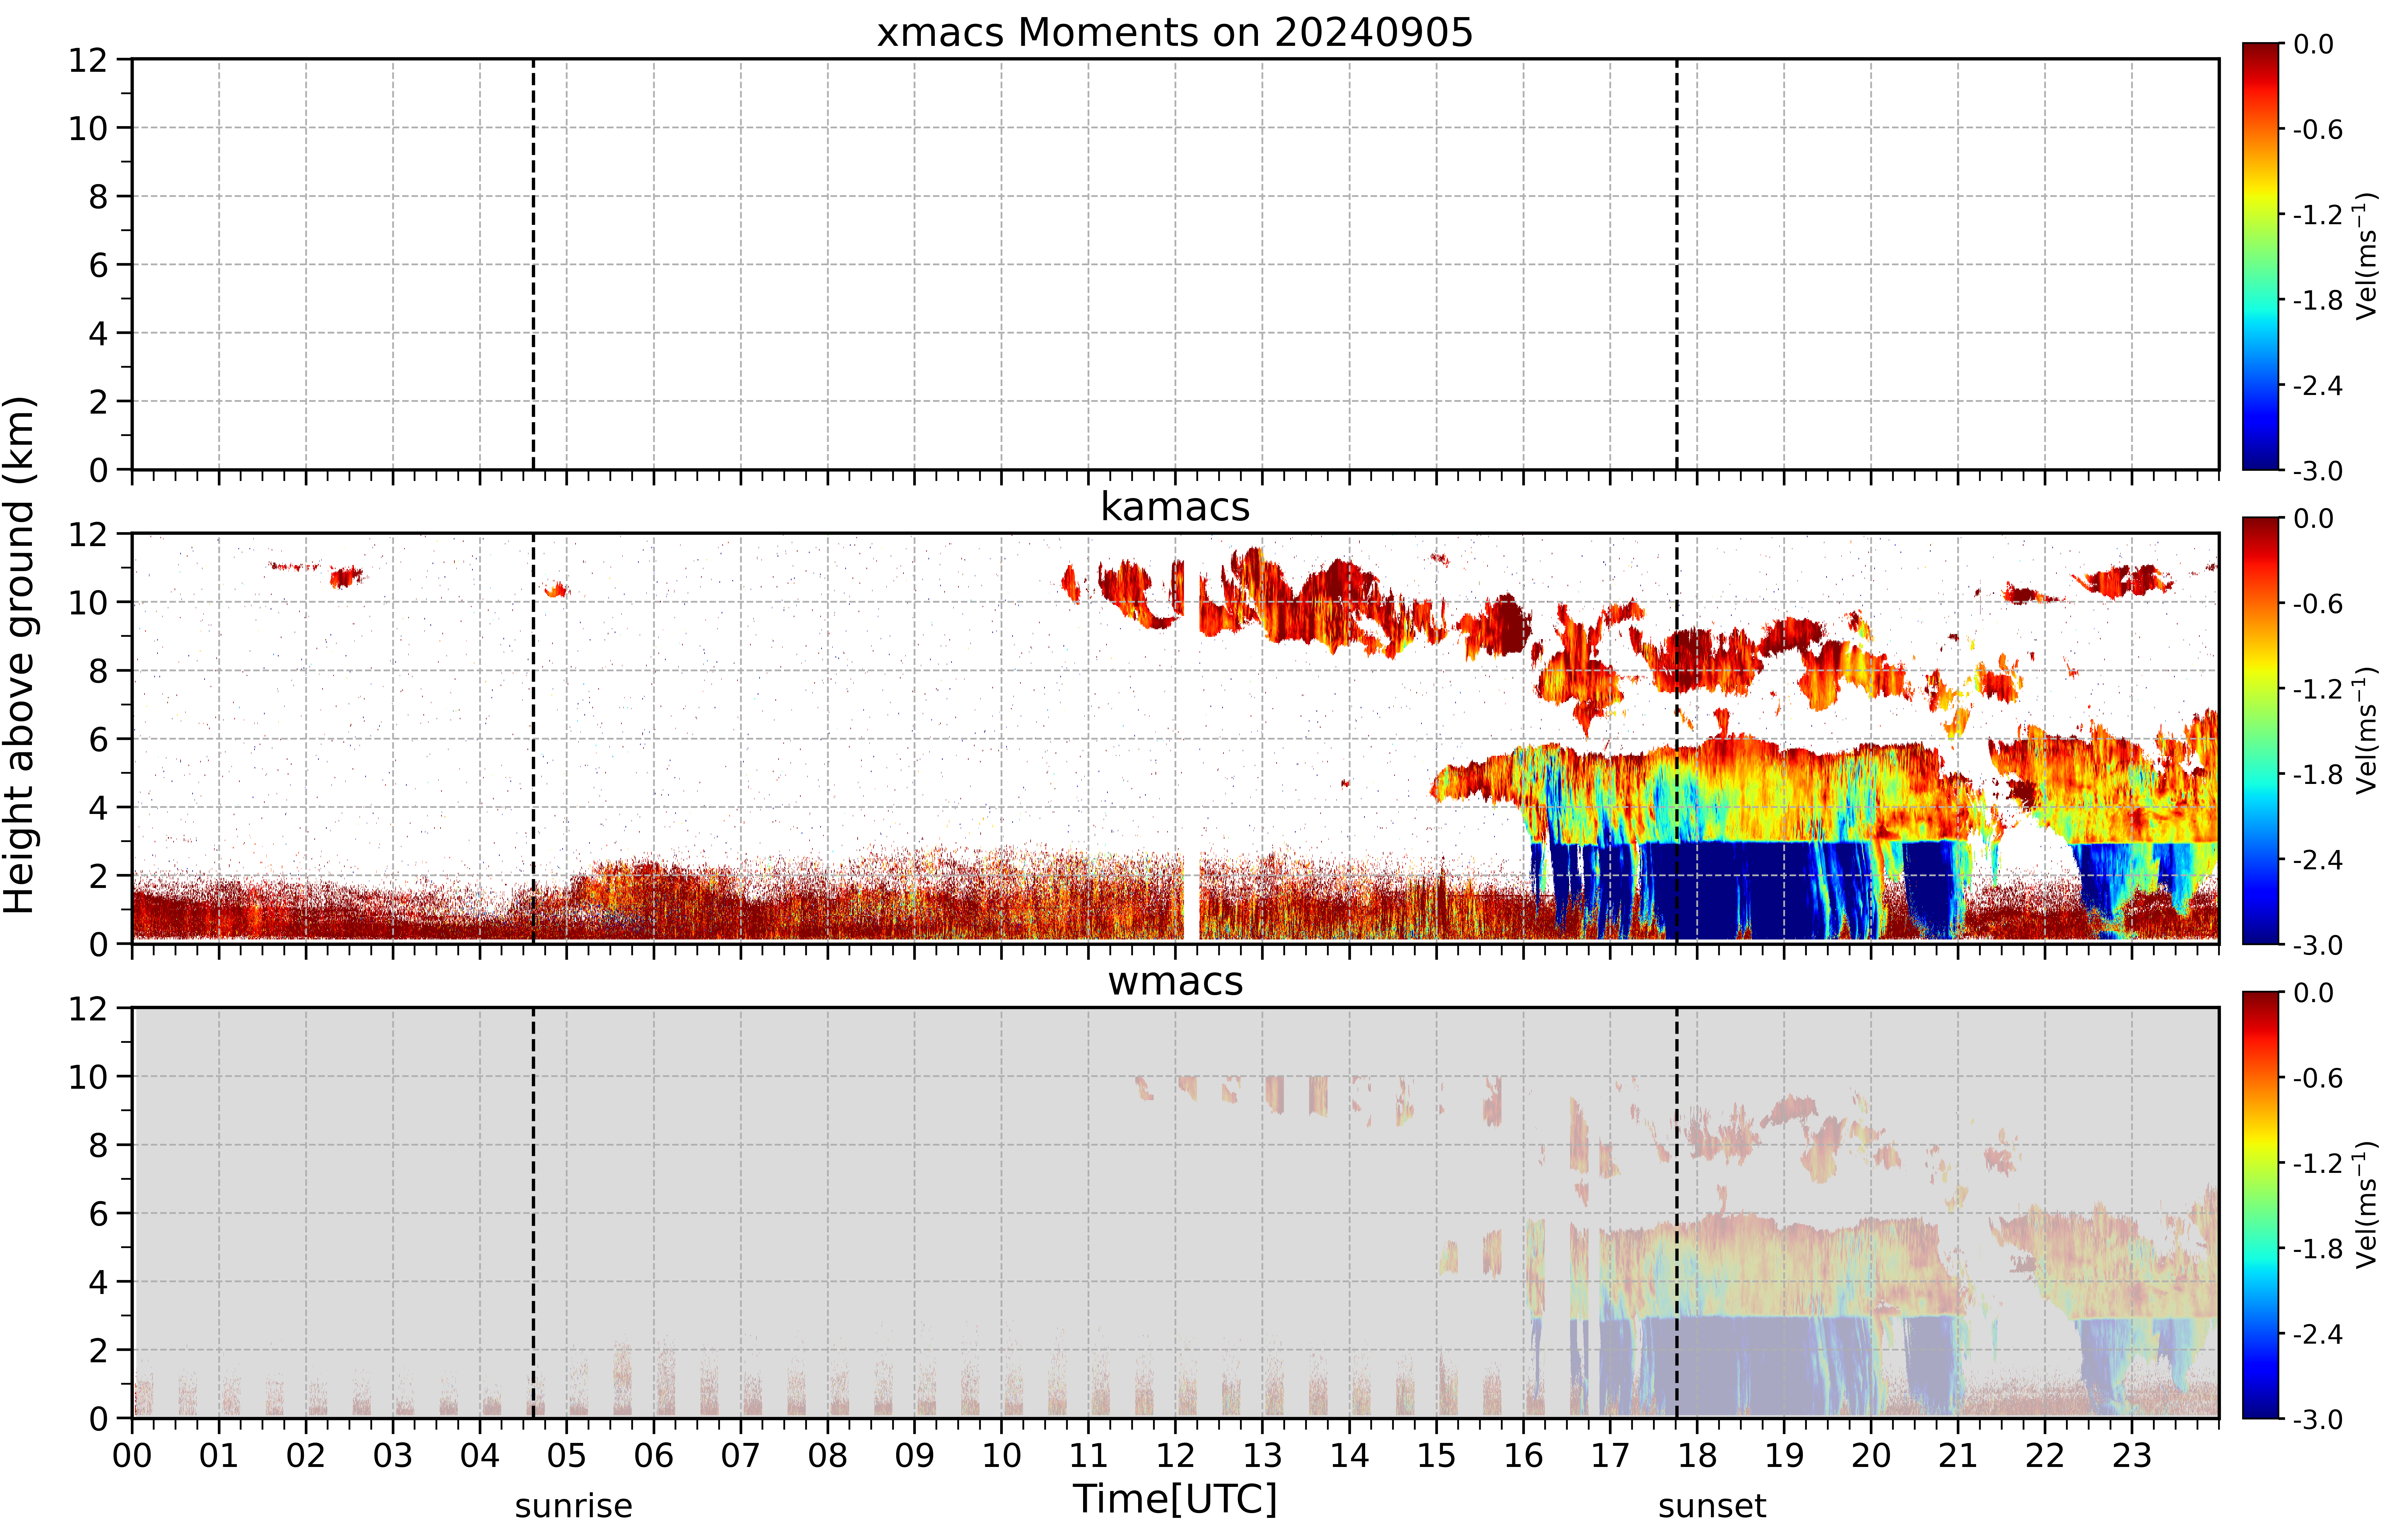Click the sunset dashed line in wmacs panel
2397x1540 pixels.
click(x=1677, y=1213)
